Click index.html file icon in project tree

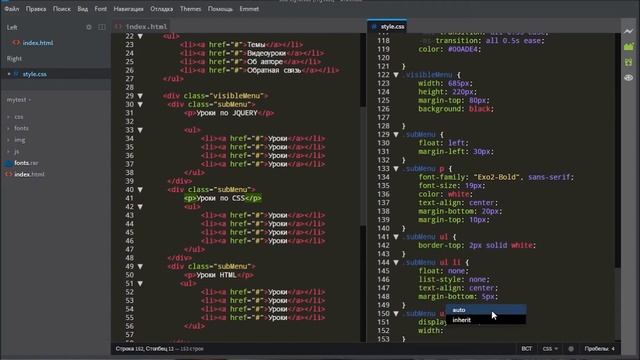coord(9,174)
